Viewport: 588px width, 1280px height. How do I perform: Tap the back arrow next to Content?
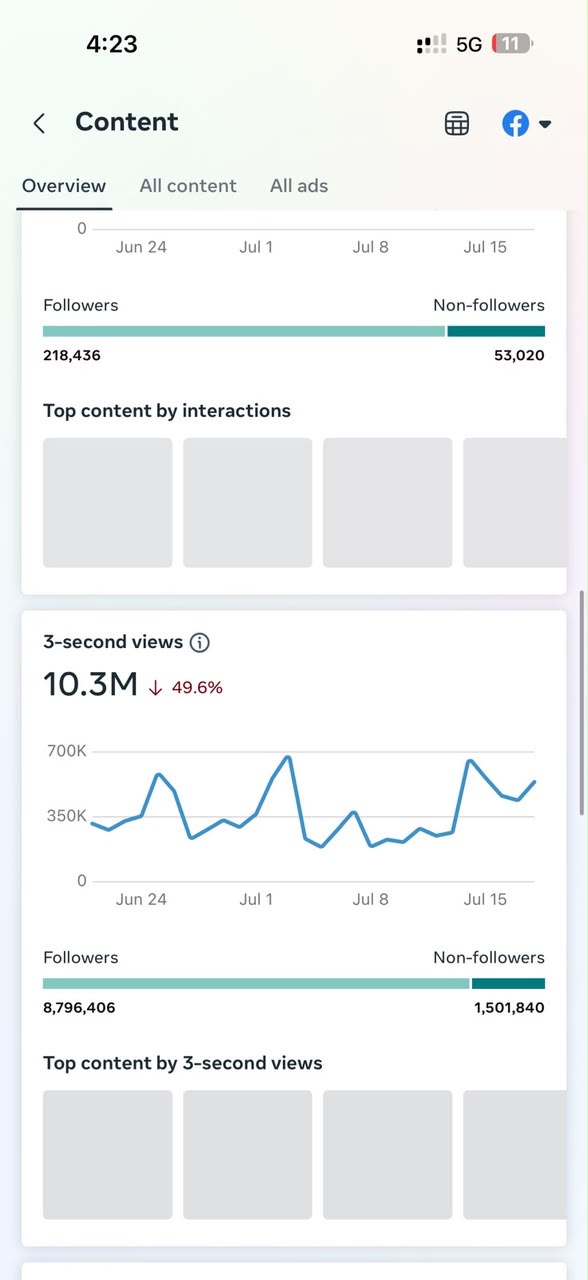(x=39, y=123)
